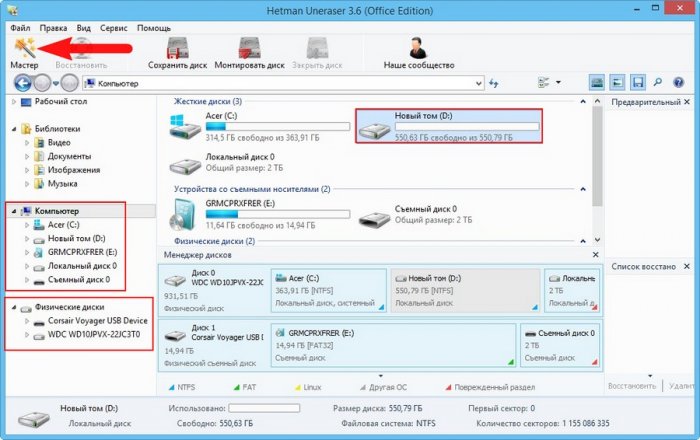The width and height of the screenshot is (700, 440).
Task: Open the view options dropdown arrow
Action: pyautogui.click(x=558, y=83)
